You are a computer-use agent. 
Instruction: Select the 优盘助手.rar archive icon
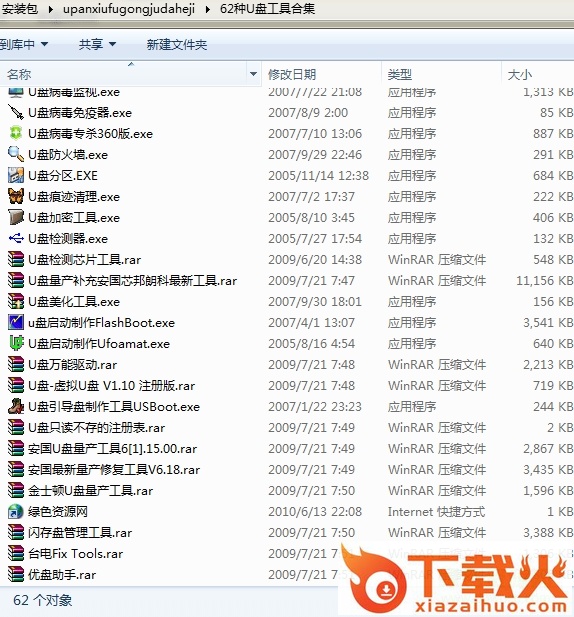tap(16, 575)
